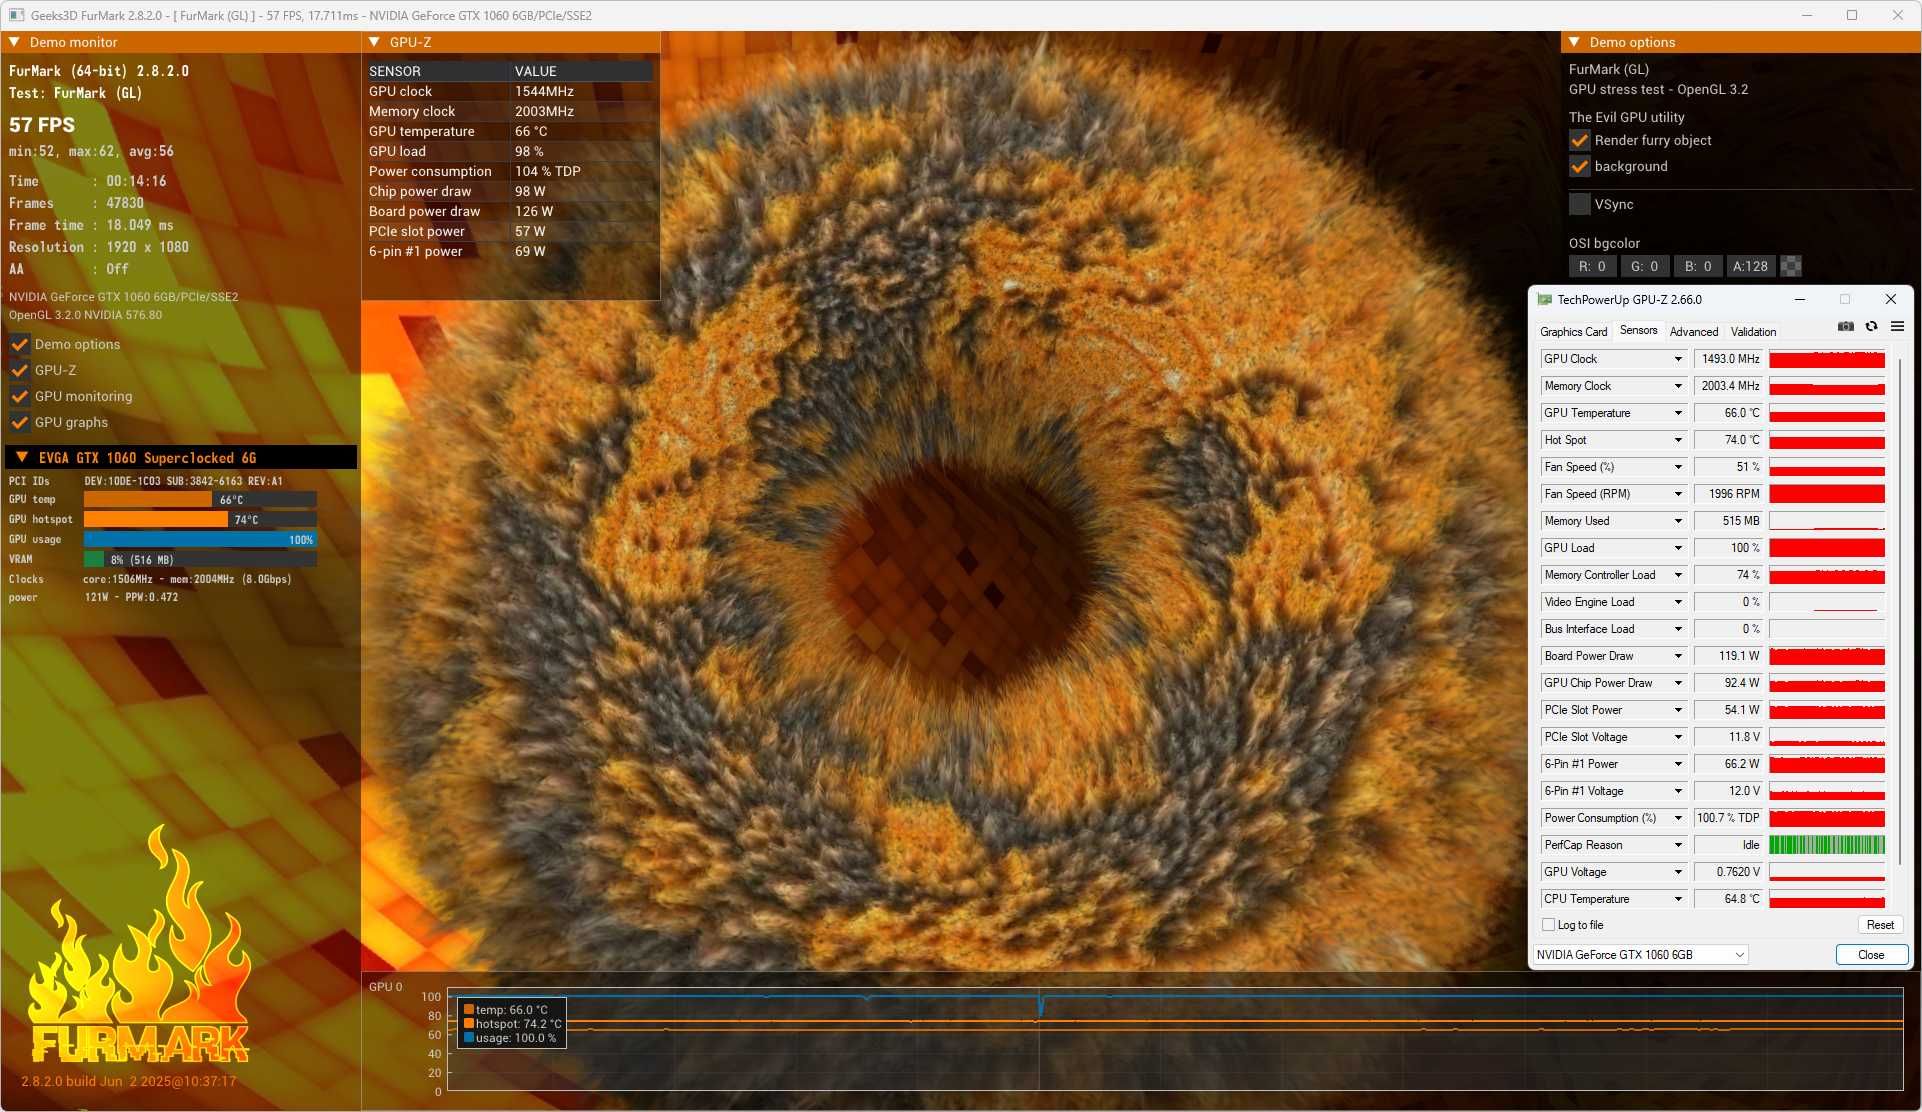Open the Fan Speed (RPM) sensor dropdown
1922x1112 pixels.
pos(1678,494)
